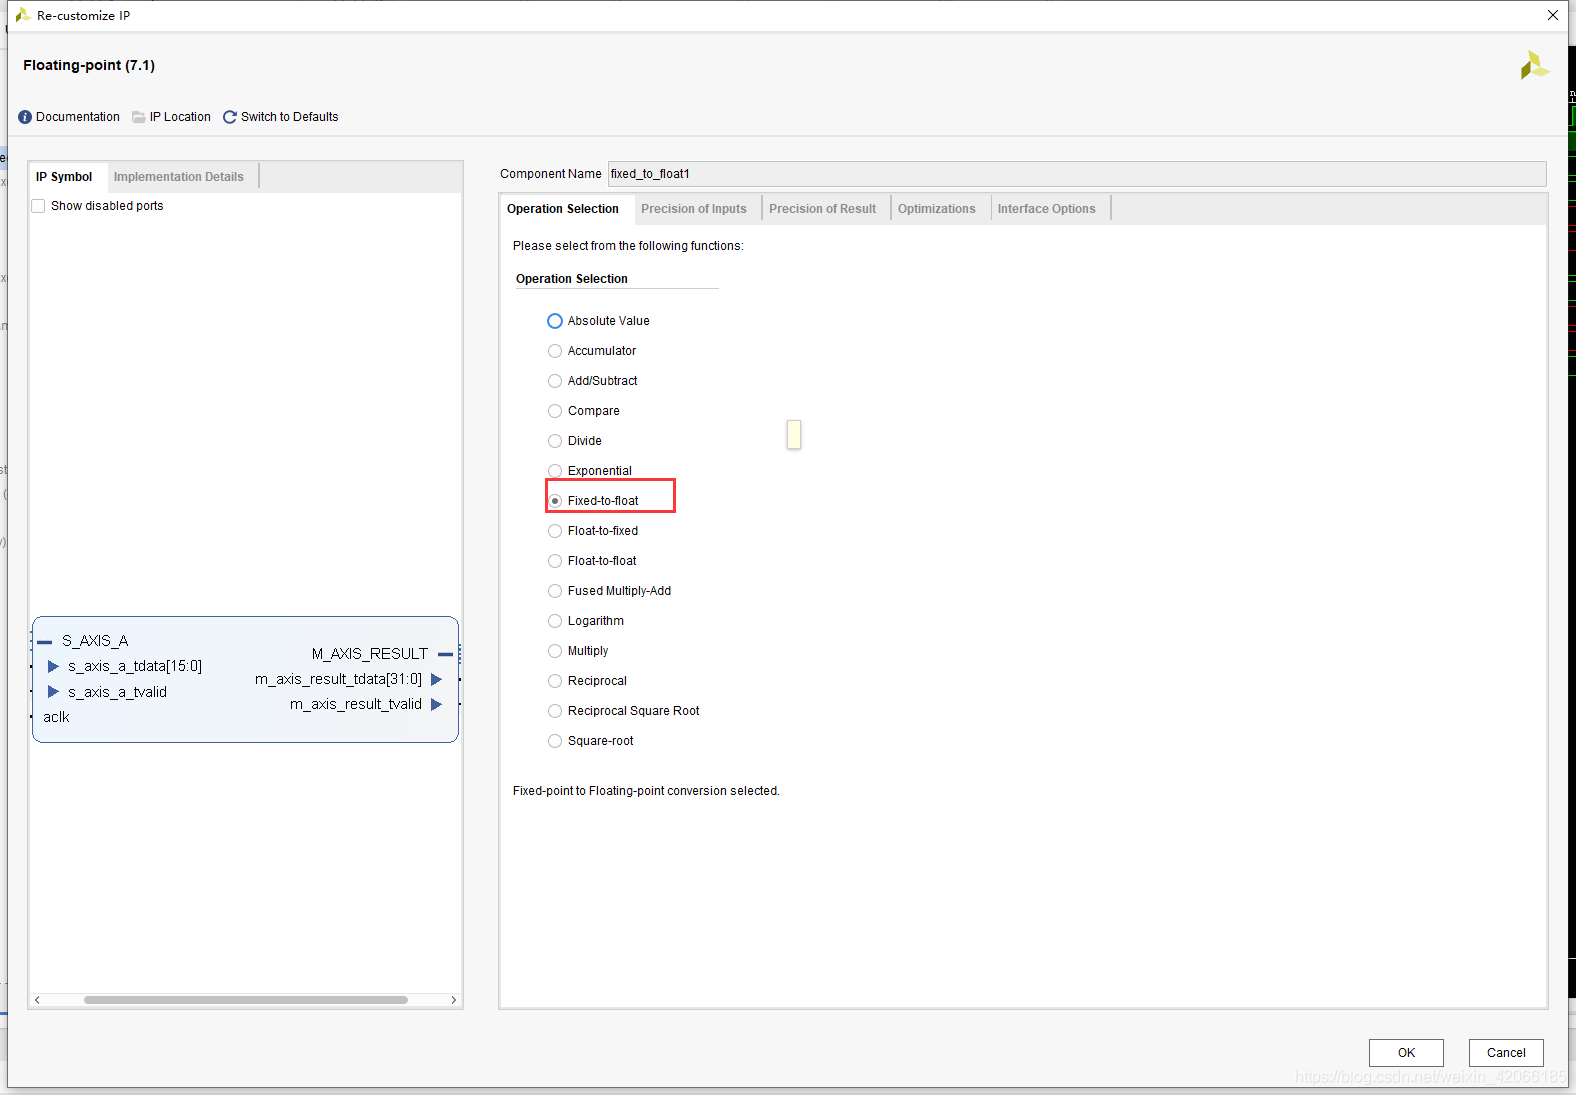The image size is (1576, 1095).
Task: Select the Fixed-to-float operation
Action: pos(555,501)
